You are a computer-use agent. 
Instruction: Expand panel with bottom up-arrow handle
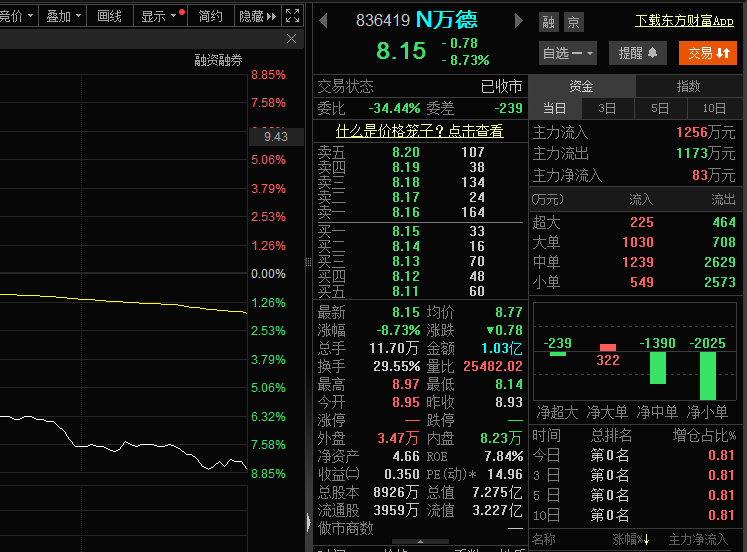(420, 542)
